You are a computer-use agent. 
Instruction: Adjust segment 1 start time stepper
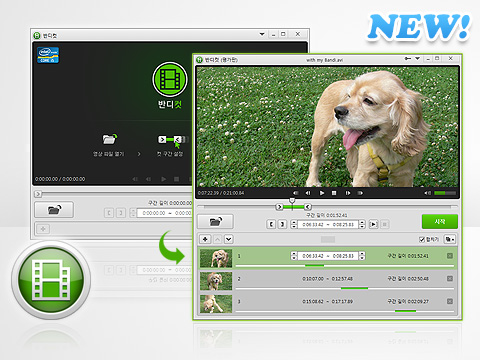294,256
